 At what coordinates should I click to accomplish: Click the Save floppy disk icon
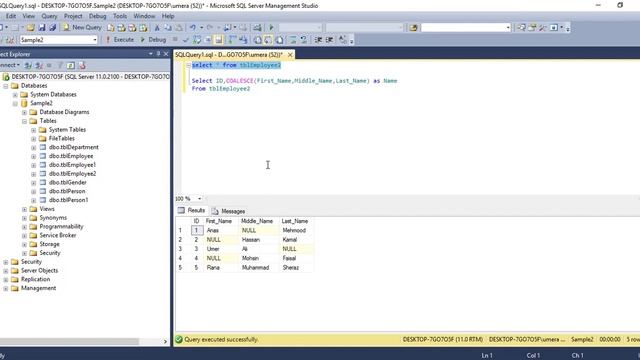[x=42, y=27]
